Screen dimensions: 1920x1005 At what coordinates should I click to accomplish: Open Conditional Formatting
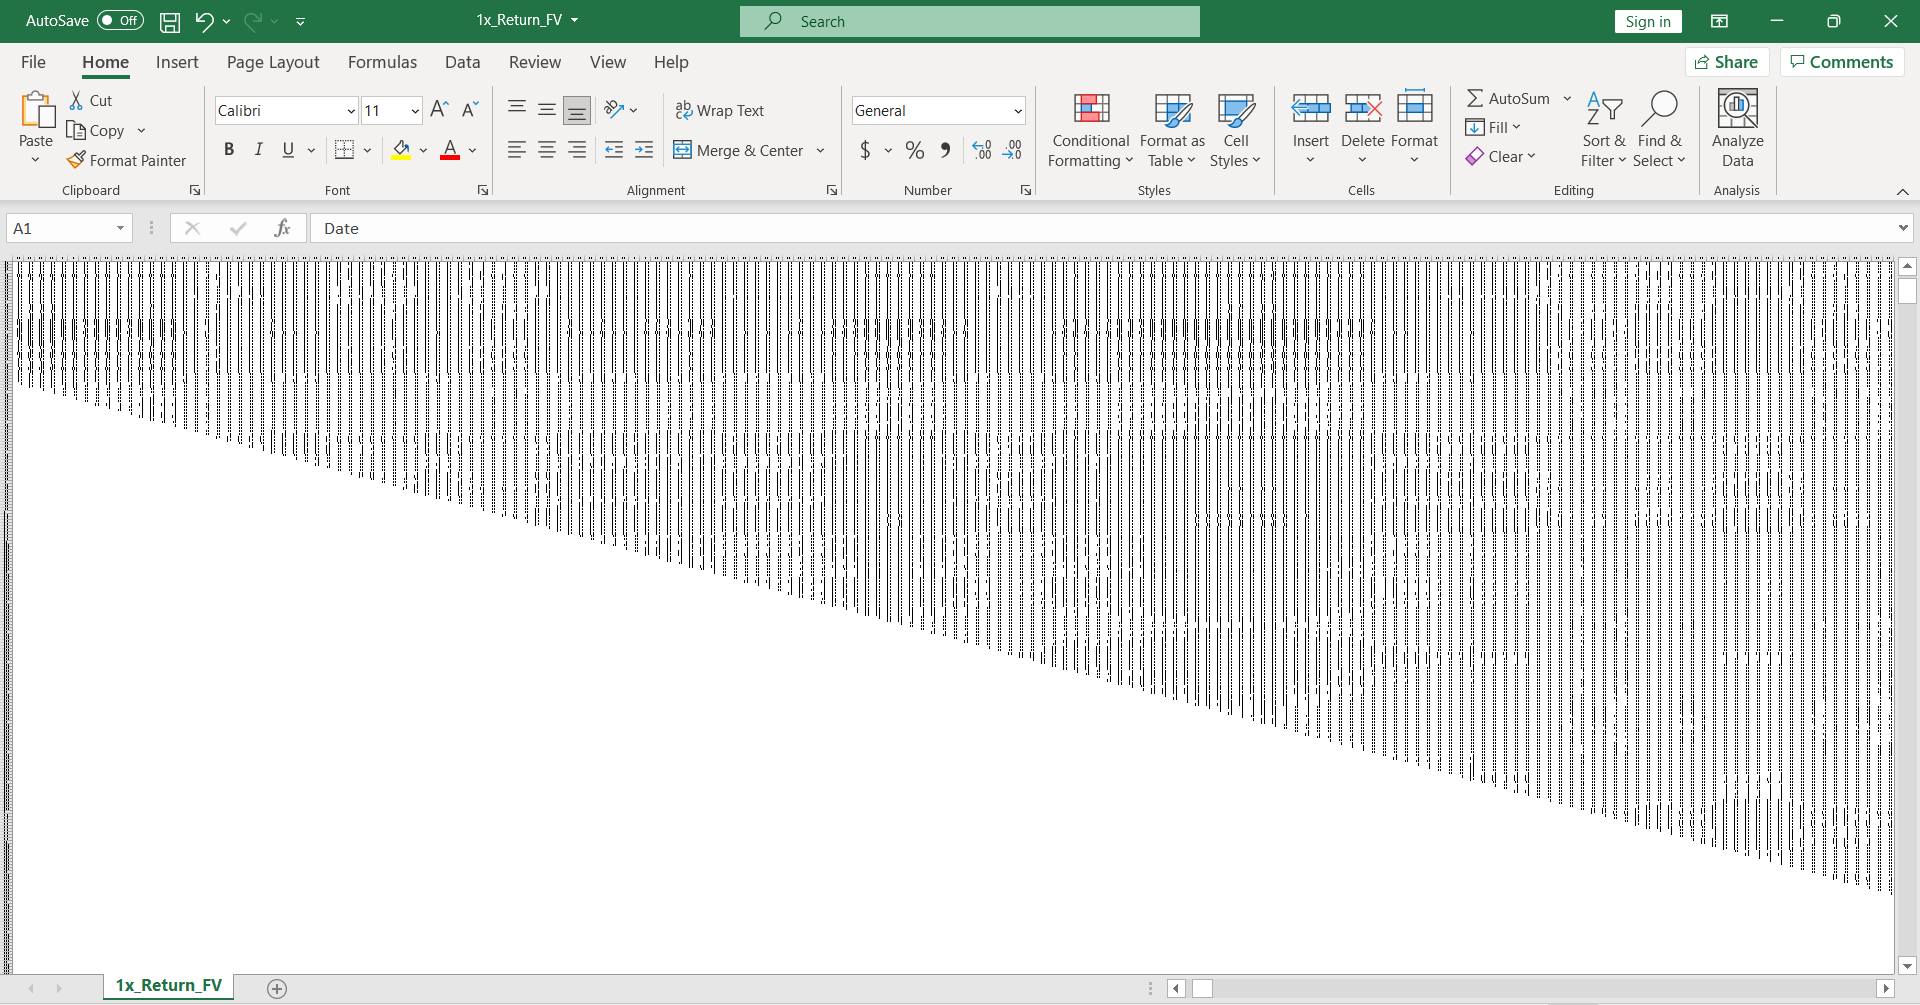(1090, 131)
